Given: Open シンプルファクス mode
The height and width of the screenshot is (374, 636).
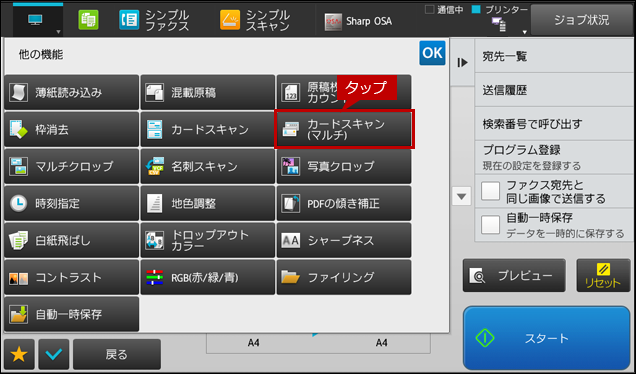Looking at the screenshot, I should (x=155, y=20).
